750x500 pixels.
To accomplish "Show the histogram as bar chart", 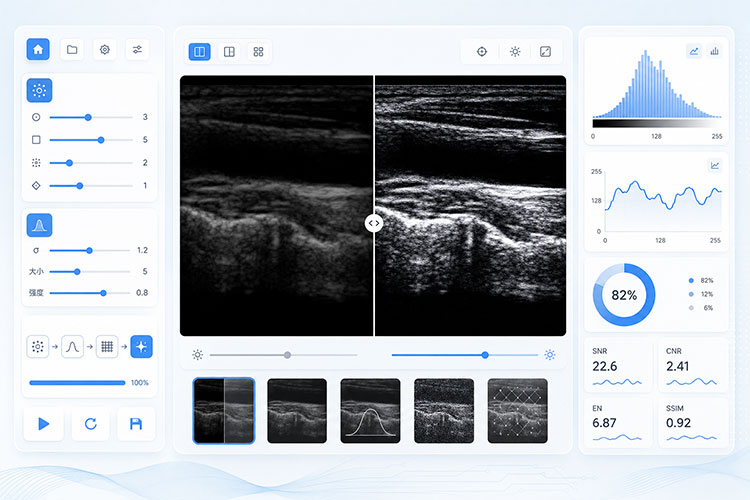I will (715, 51).
